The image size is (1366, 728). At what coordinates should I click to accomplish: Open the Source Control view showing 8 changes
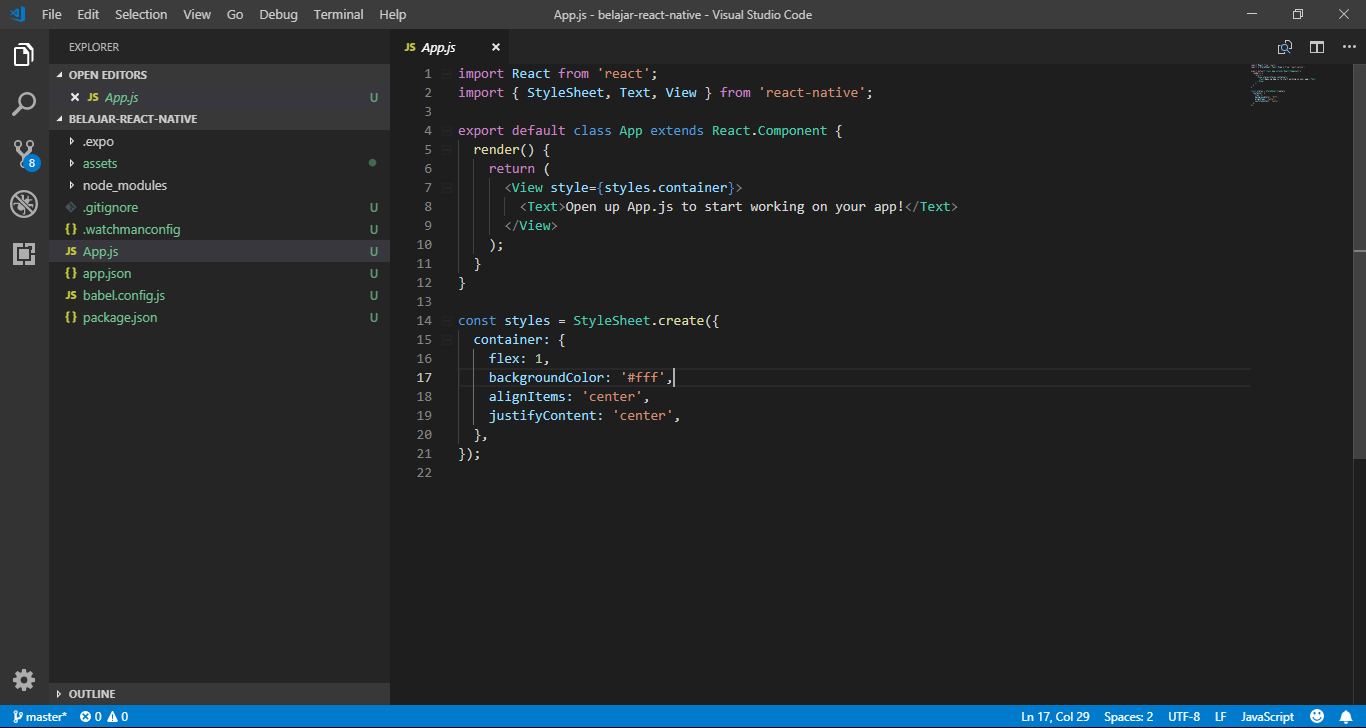pyautogui.click(x=23, y=153)
